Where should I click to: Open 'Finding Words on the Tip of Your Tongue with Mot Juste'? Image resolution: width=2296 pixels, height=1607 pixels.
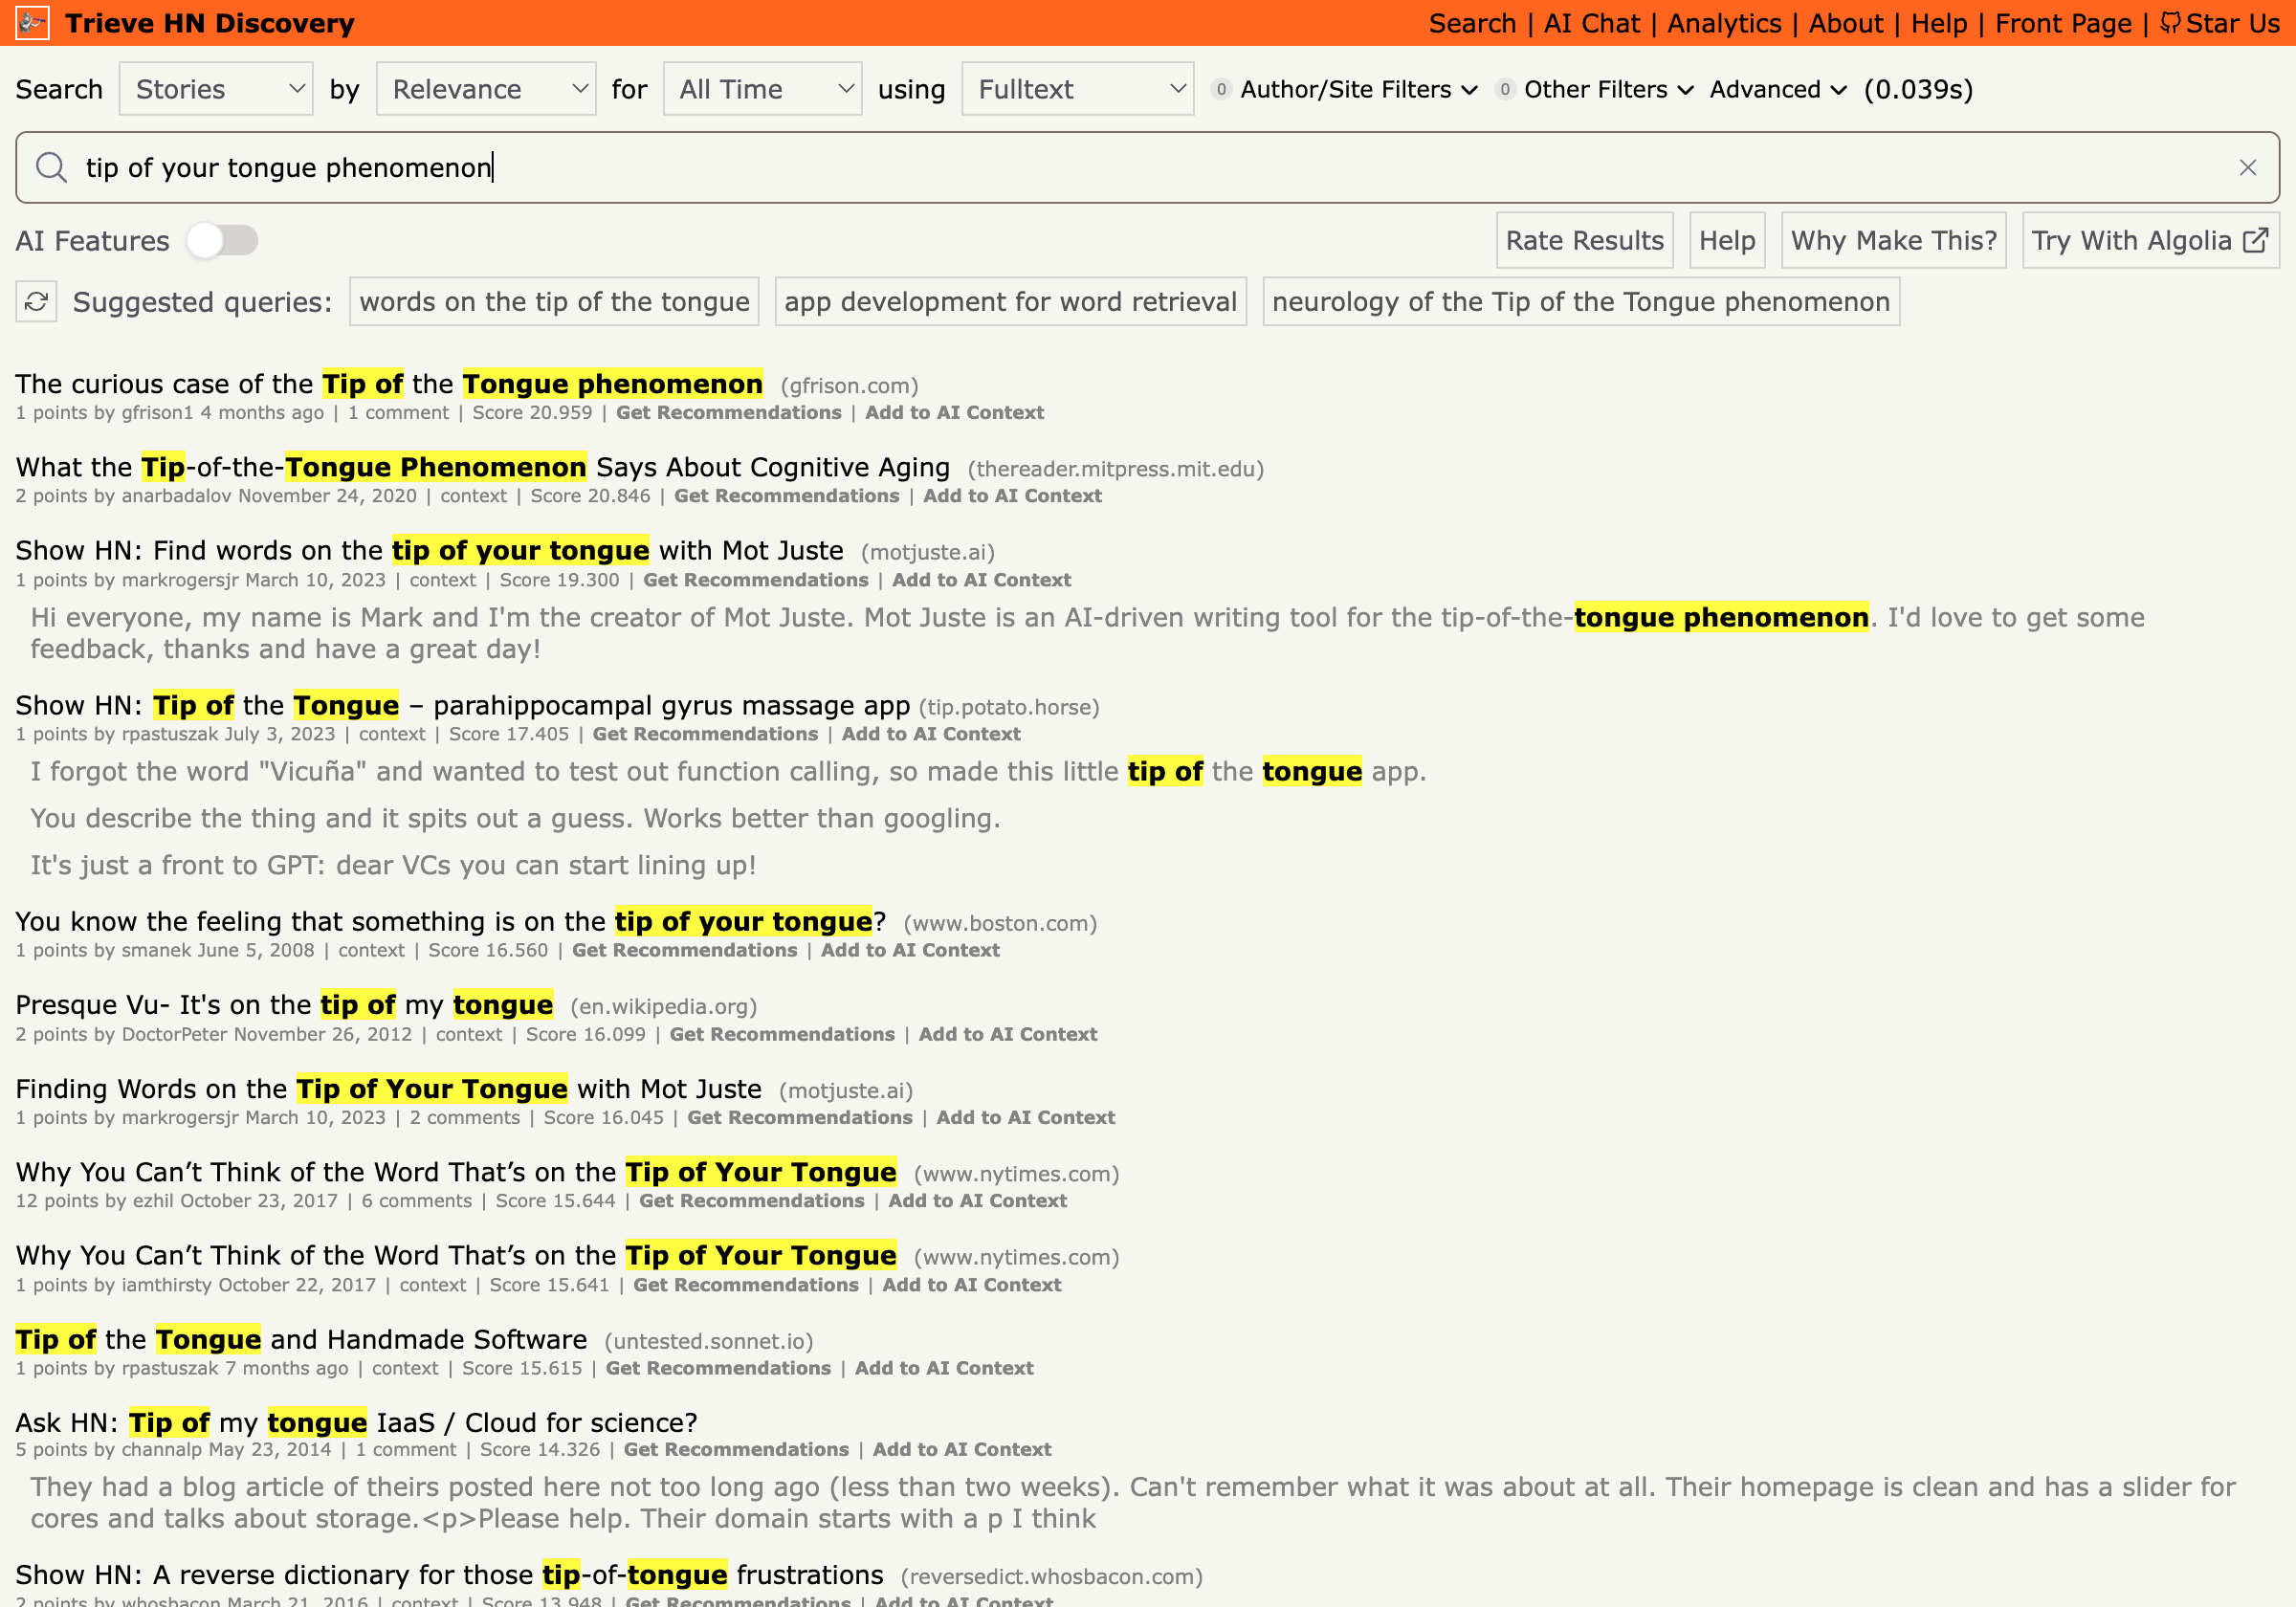click(388, 1088)
